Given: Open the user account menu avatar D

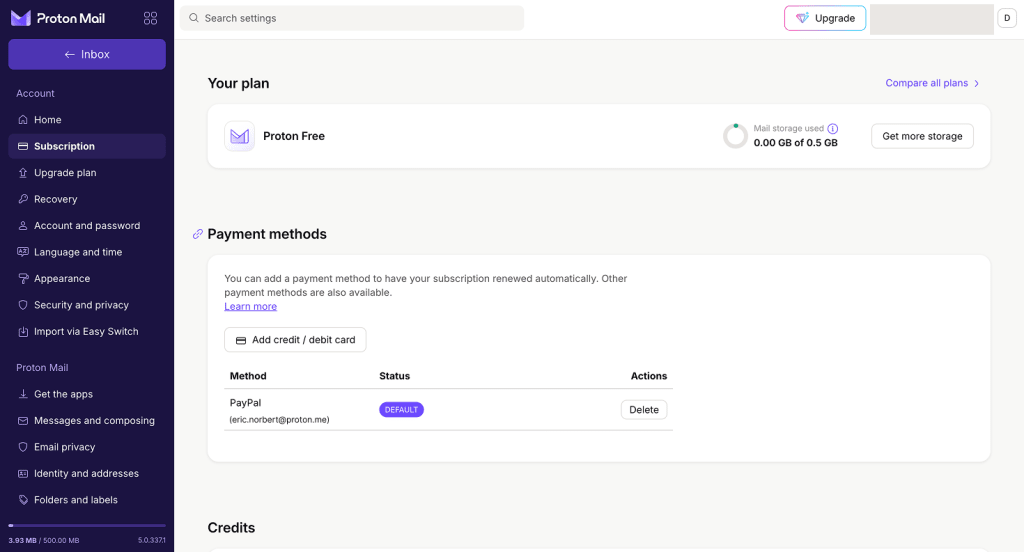Looking at the screenshot, I should (x=1007, y=18).
